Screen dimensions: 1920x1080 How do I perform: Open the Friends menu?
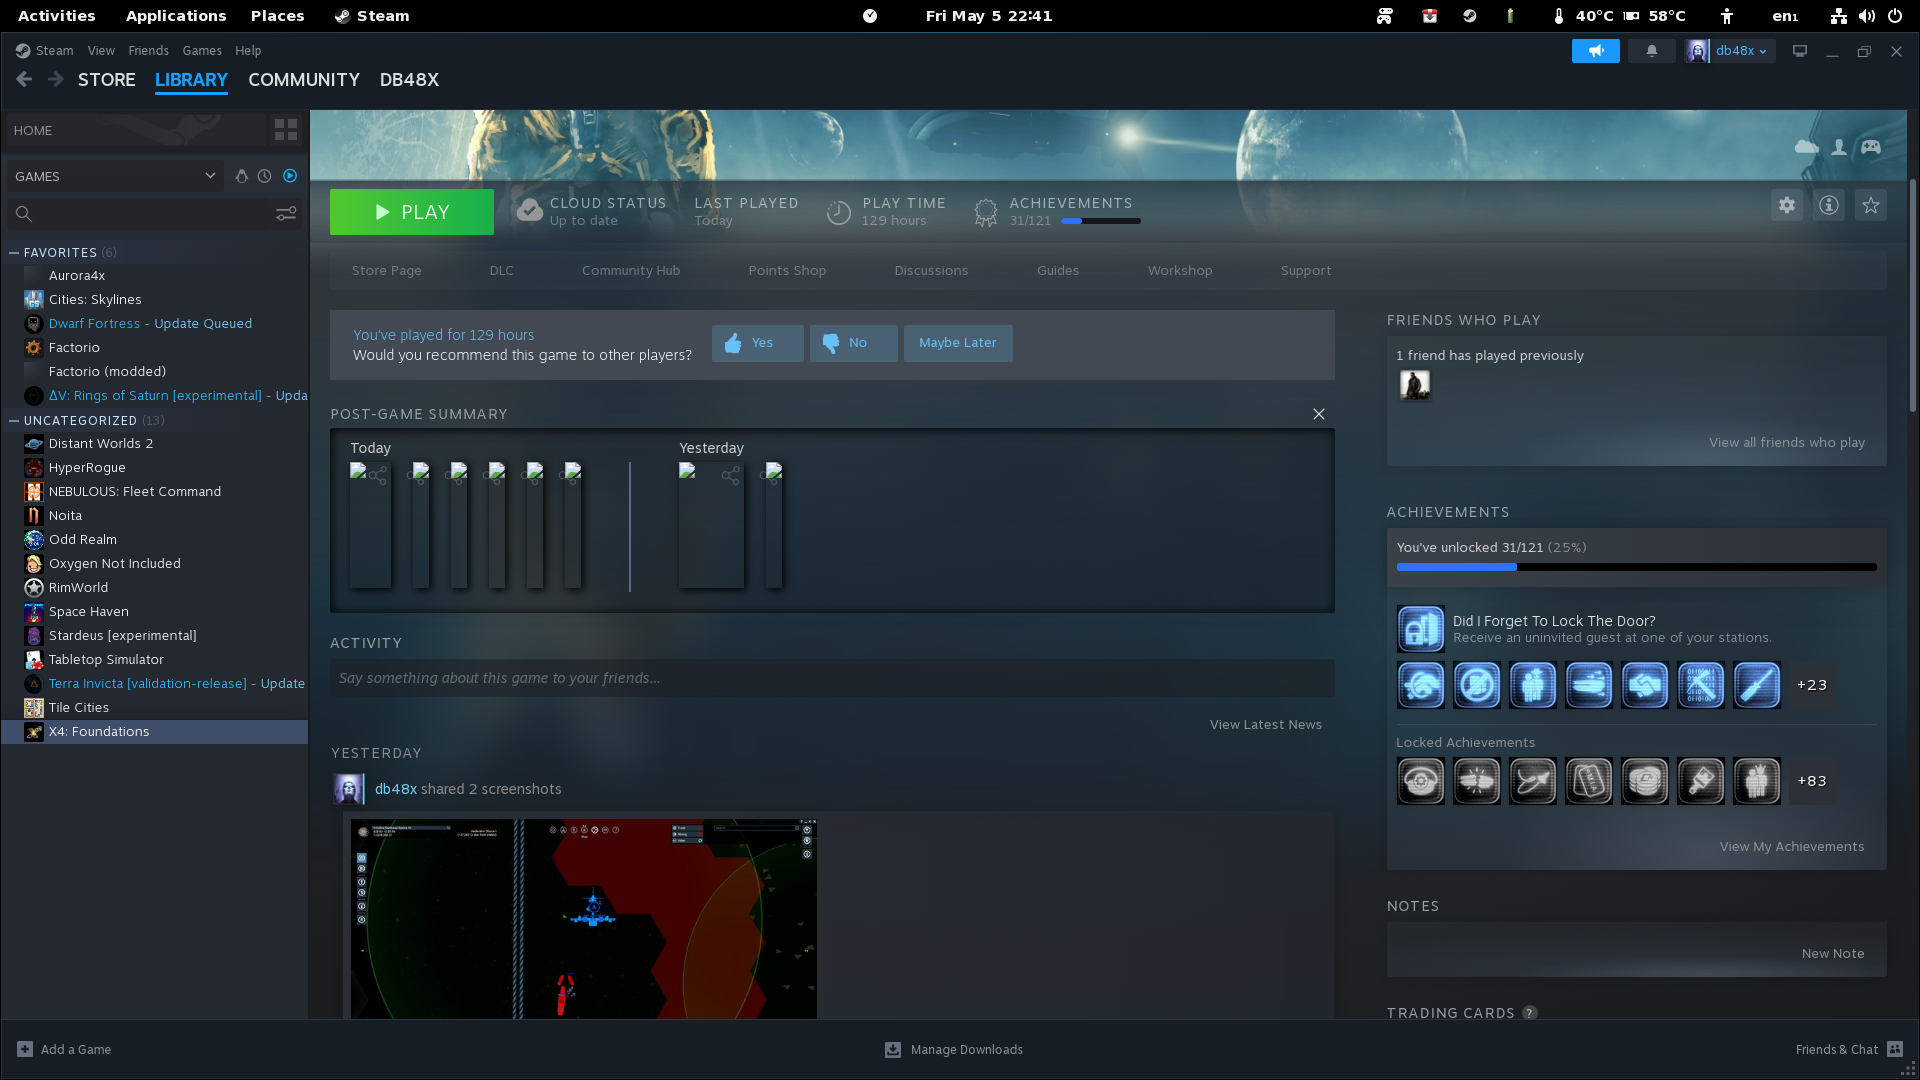tap(148, 51)
